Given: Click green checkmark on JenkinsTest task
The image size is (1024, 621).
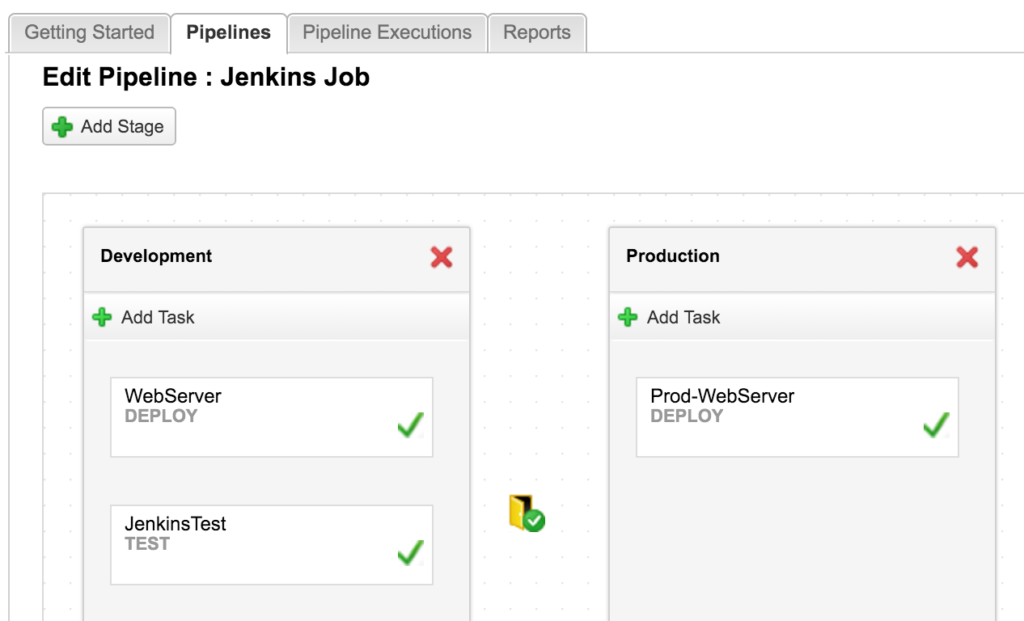Looking at the screenshot, I should tap(410, 553).
